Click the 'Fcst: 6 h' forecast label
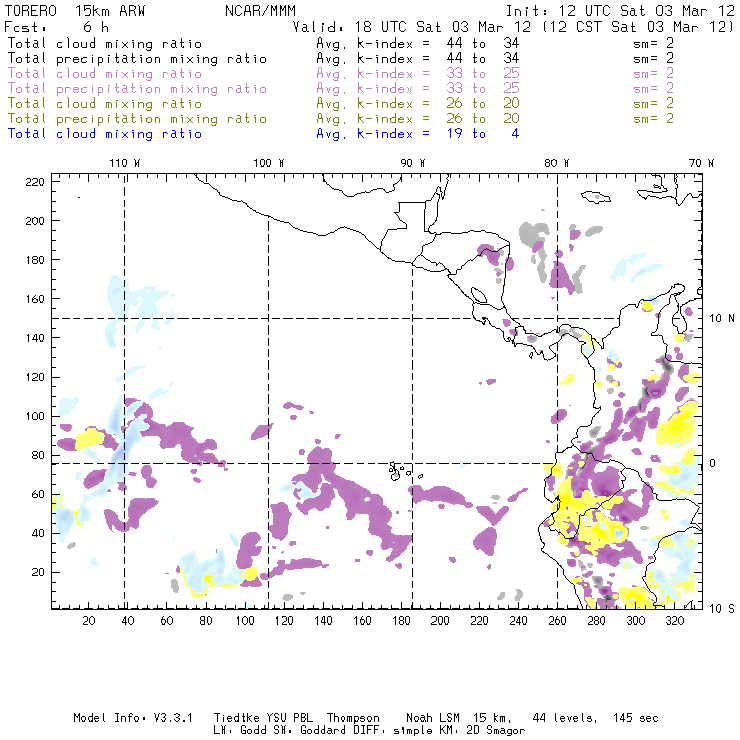The height and width of the screenshot is (740, 740). [56, 27]
